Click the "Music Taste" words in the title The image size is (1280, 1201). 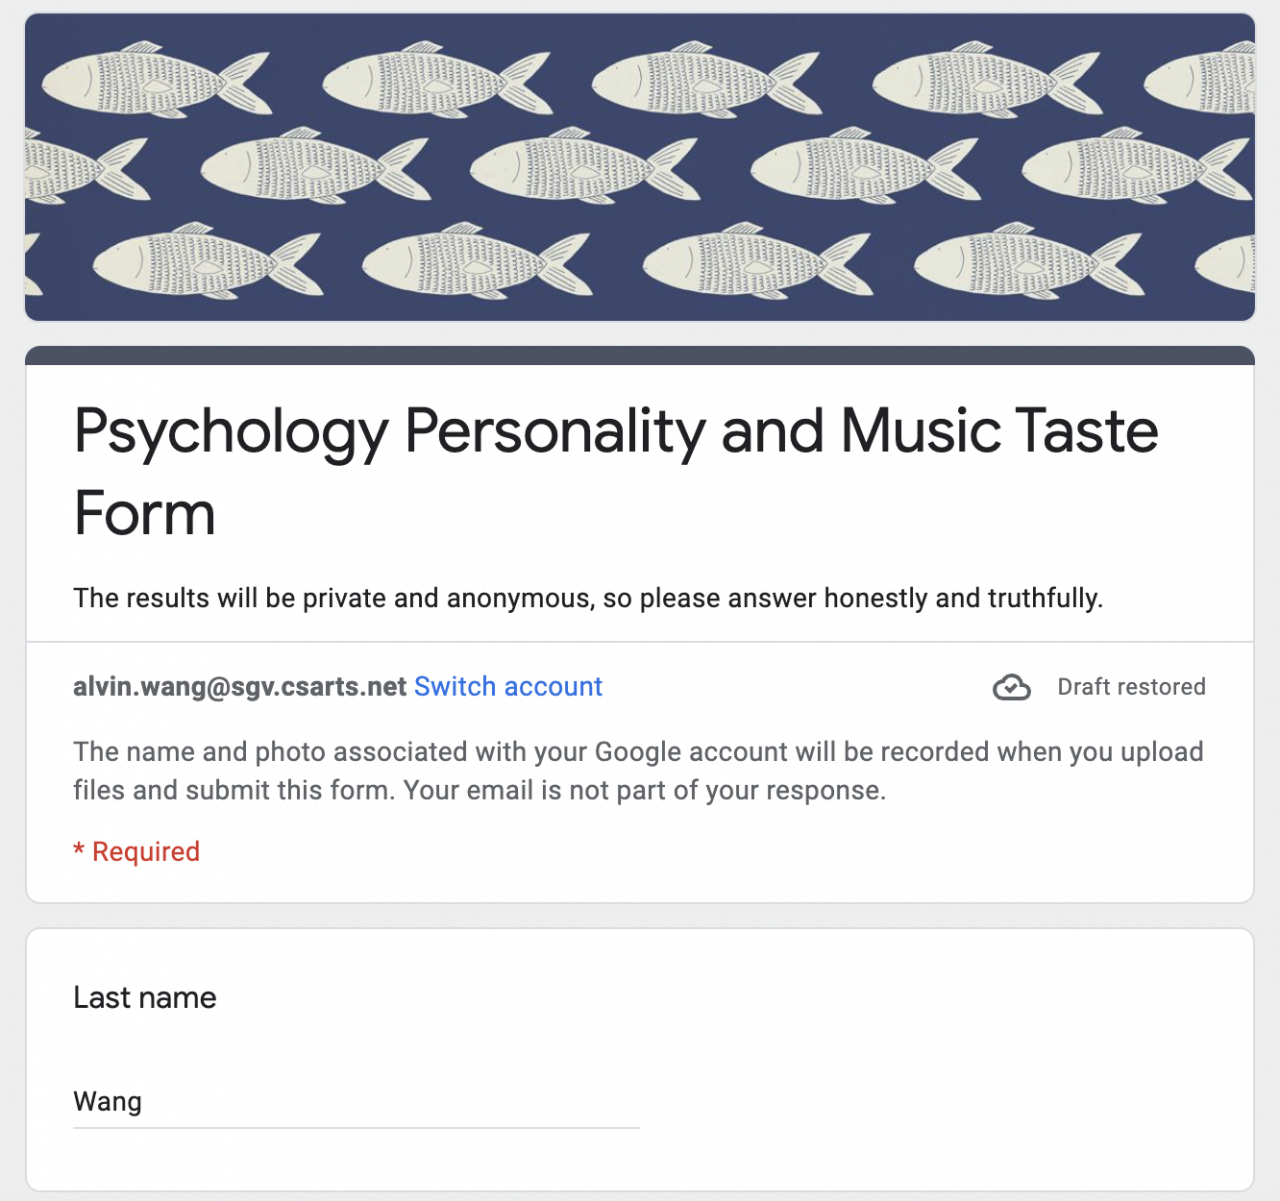point(999,432)
